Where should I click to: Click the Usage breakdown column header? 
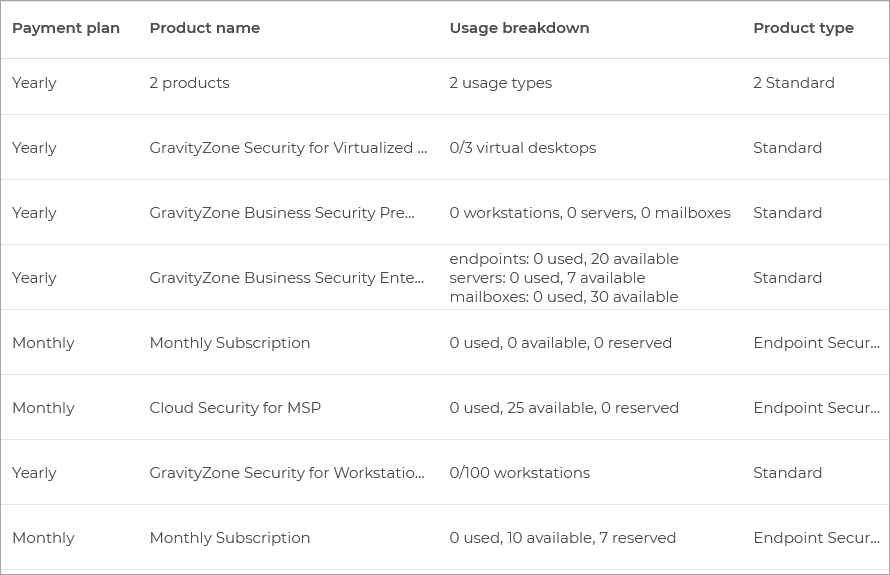click(519, 28)
